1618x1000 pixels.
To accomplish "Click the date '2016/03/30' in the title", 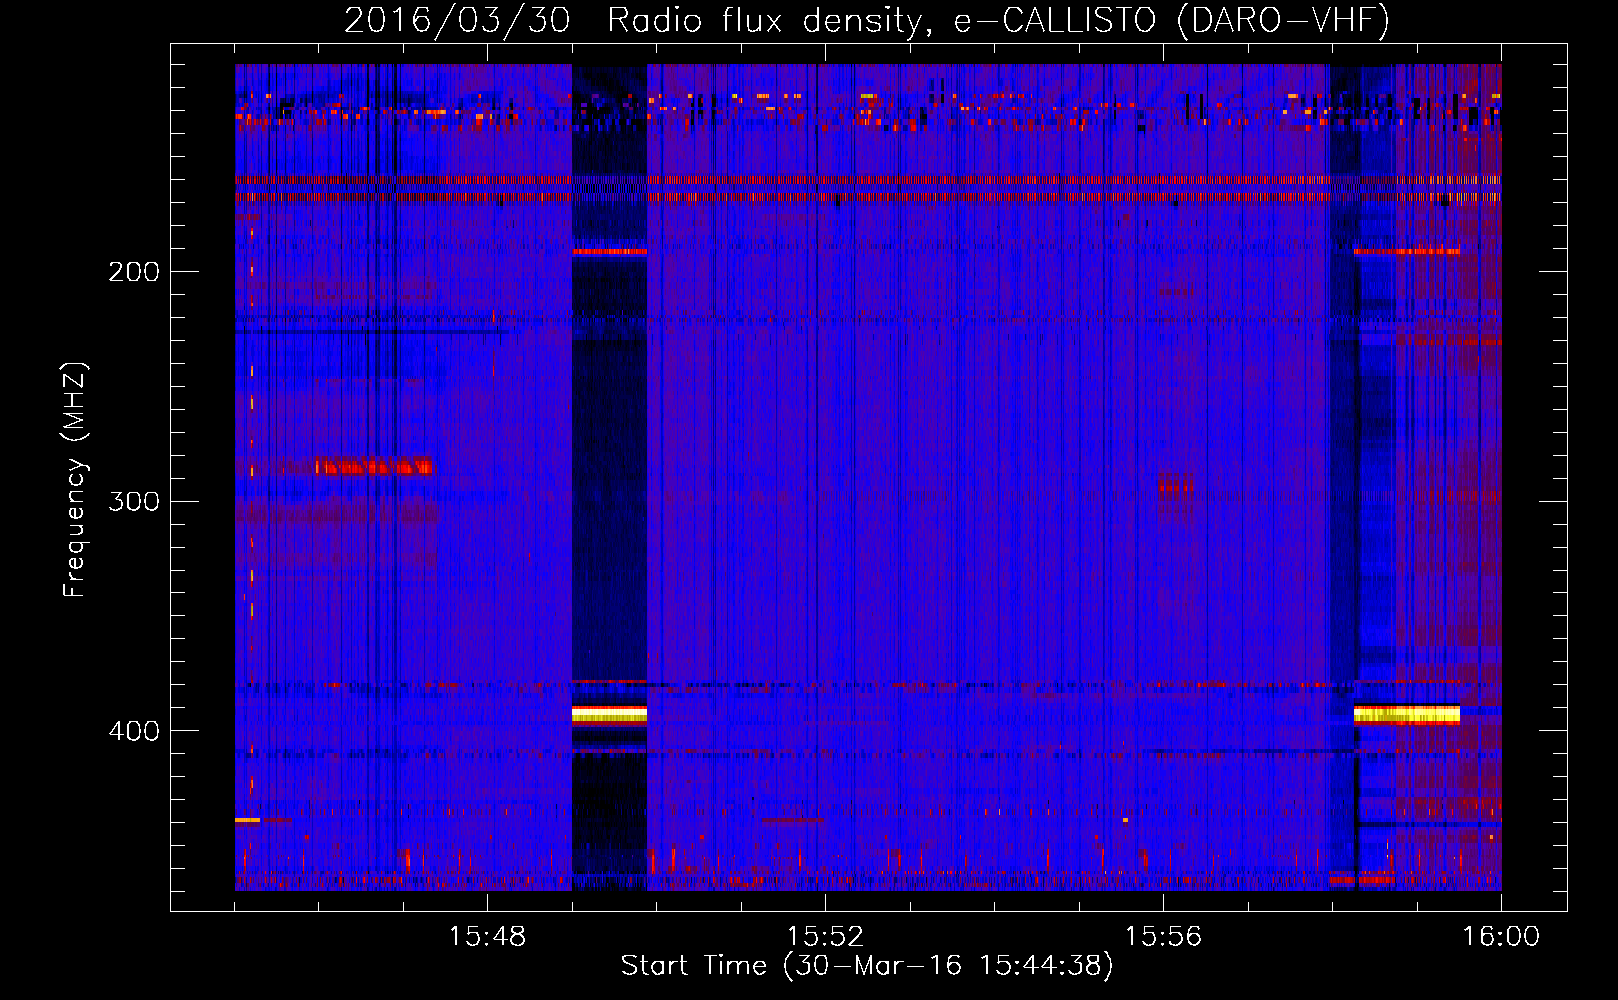I will pyautogui.click(x=456, y=20).
